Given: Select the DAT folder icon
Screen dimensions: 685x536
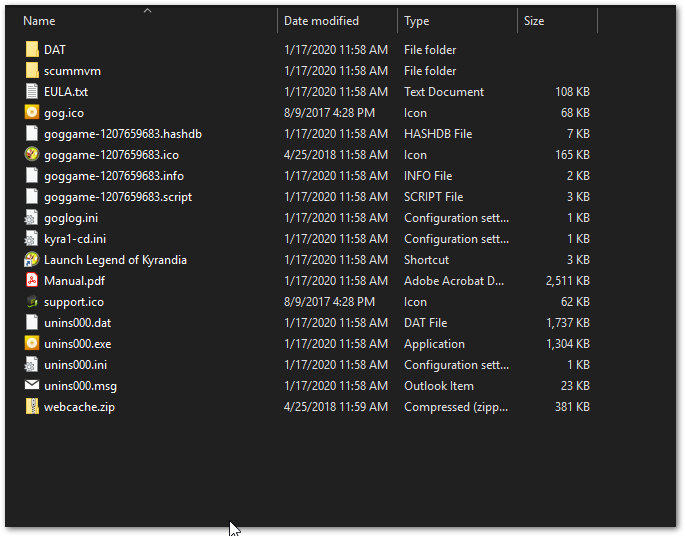Looking at the screenshot, I should (32, 49).
